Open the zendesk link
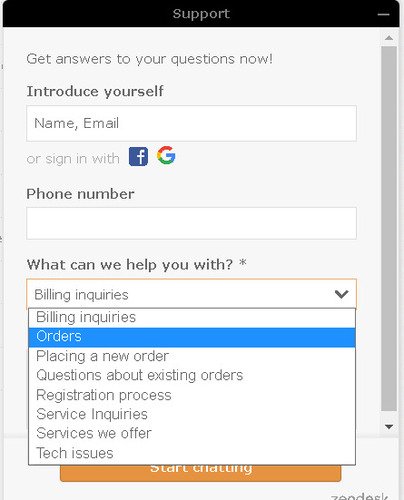 click(359, 496)
